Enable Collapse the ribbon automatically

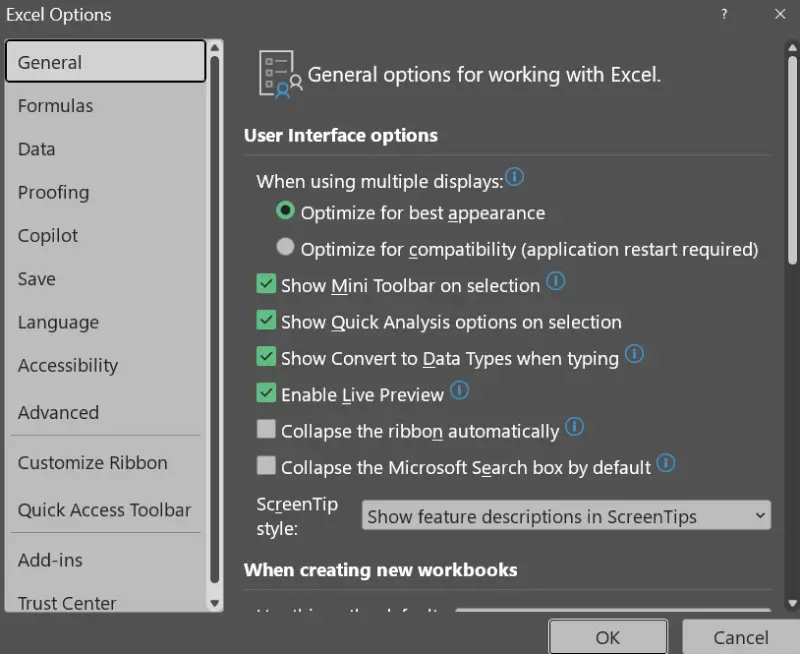(x=266, y=430)
